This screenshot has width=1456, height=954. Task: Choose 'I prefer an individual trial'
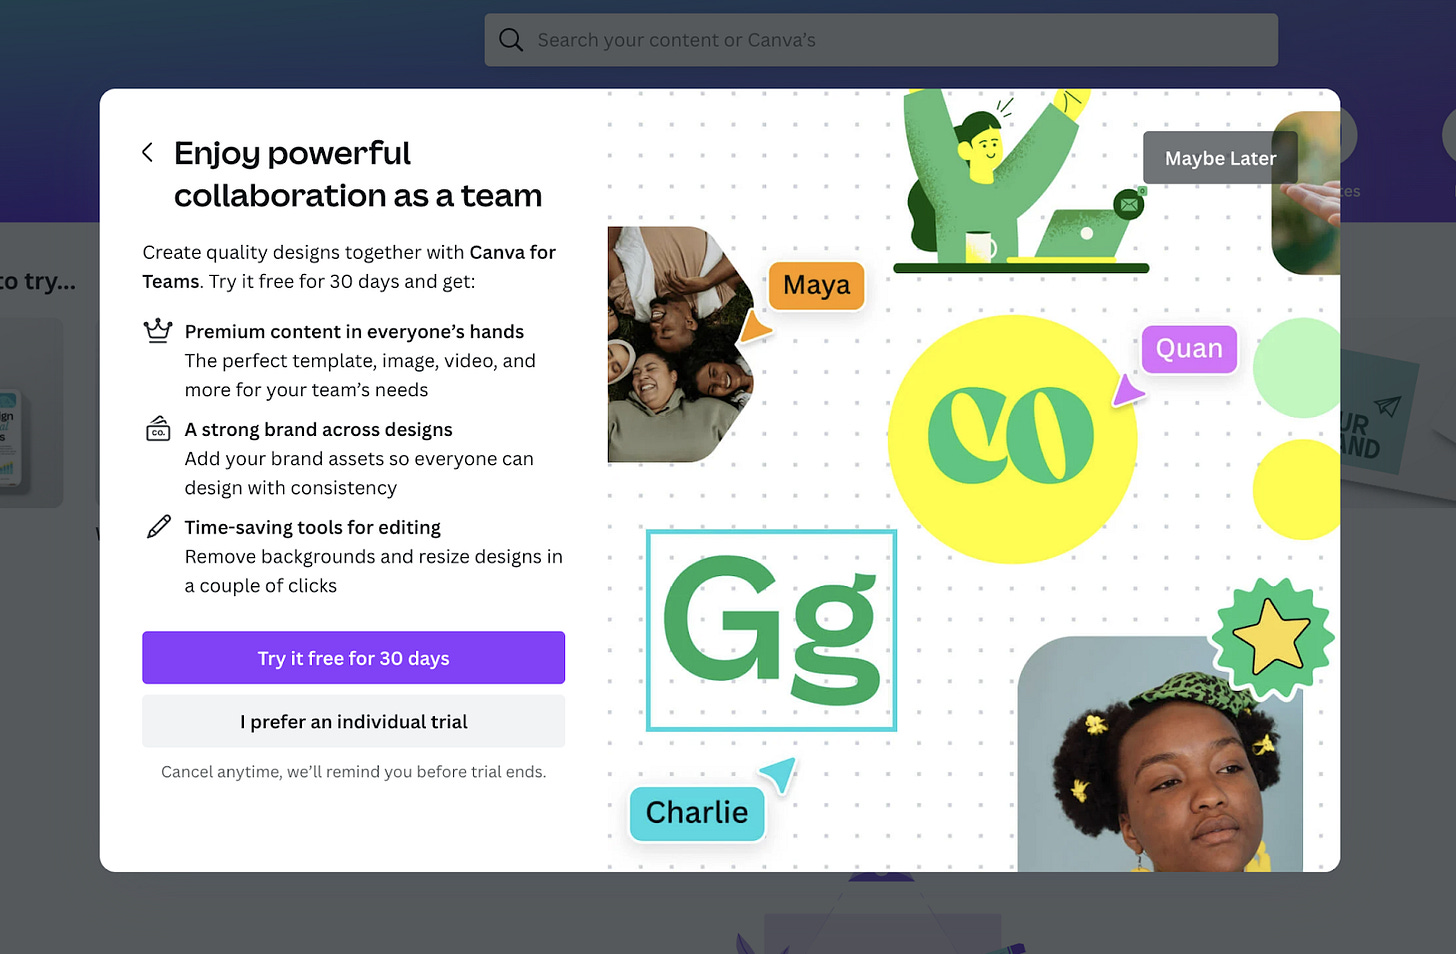pos(353,721)
